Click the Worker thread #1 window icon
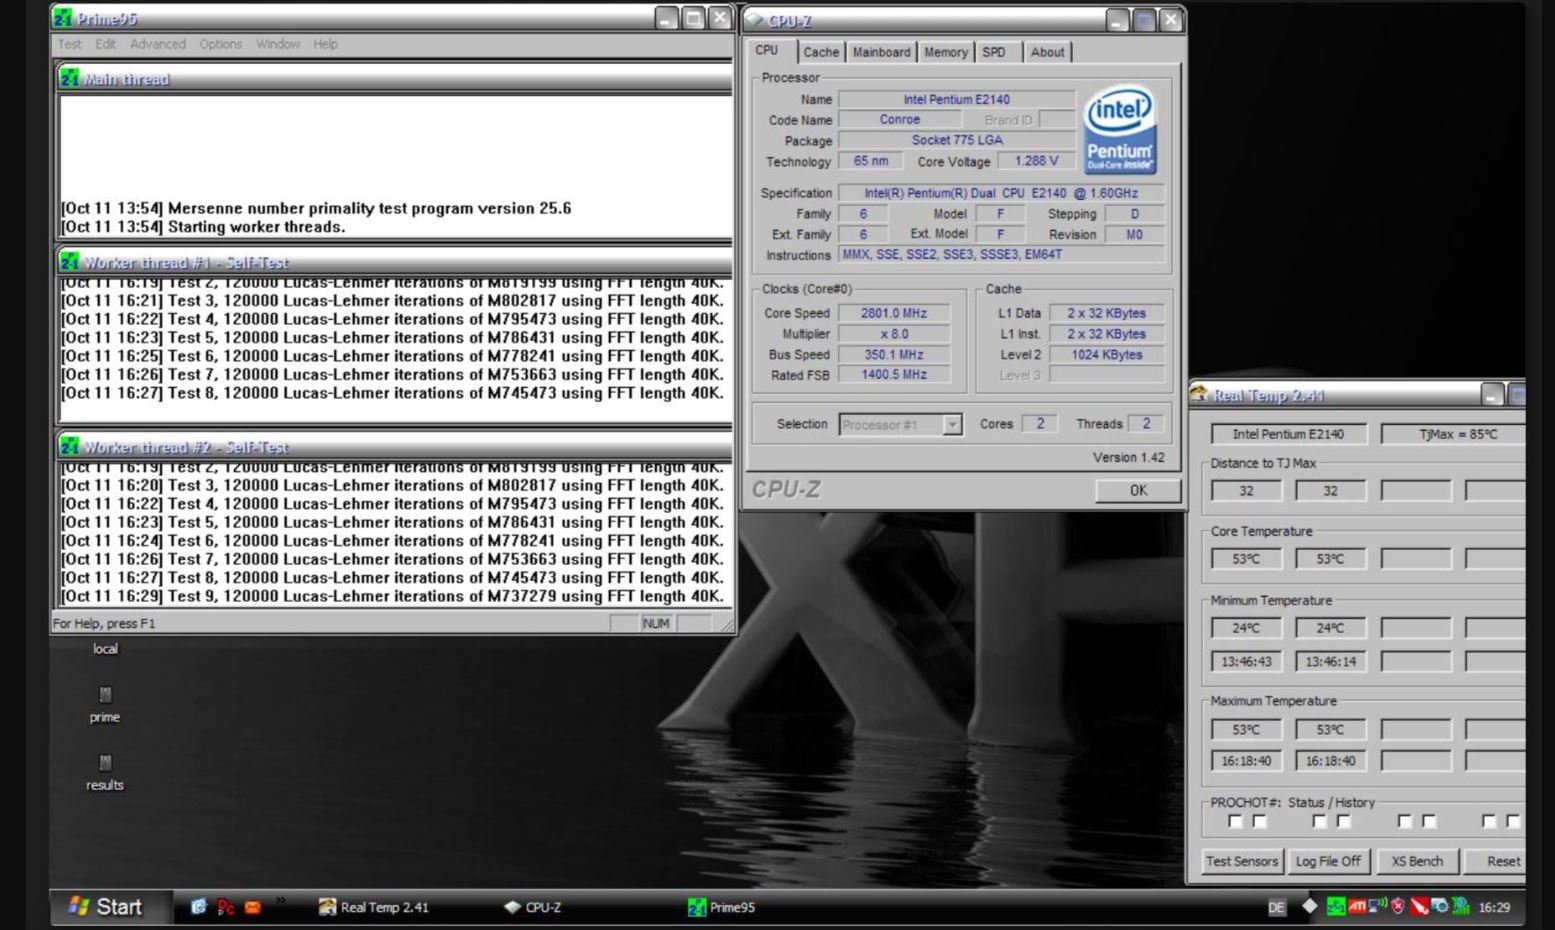 tap(69, 261)
